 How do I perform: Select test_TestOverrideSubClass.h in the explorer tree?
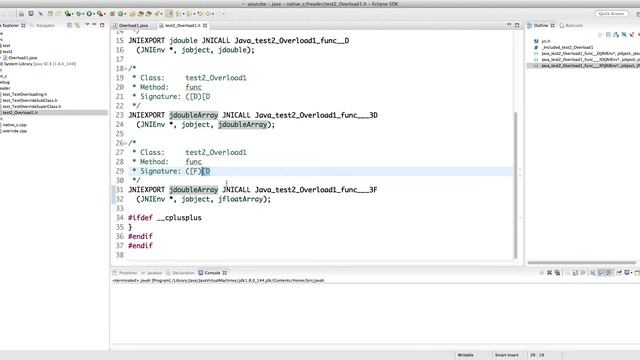[x=30, y=100]
